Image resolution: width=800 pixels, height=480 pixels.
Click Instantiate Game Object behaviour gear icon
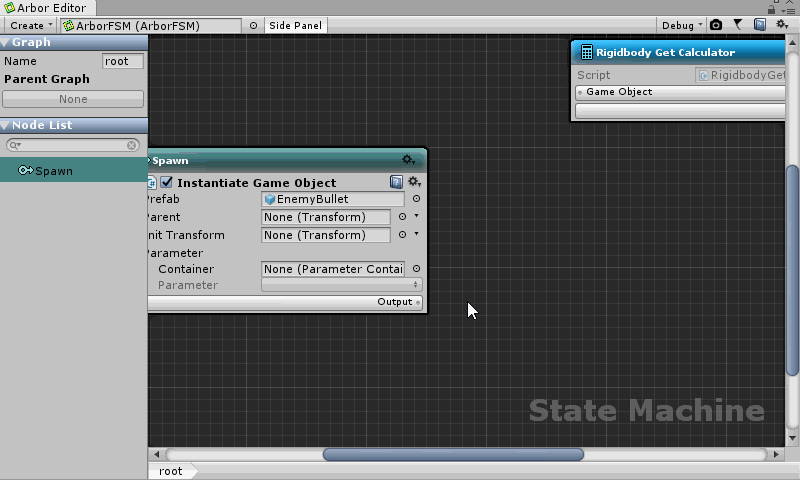pos(413,182)
